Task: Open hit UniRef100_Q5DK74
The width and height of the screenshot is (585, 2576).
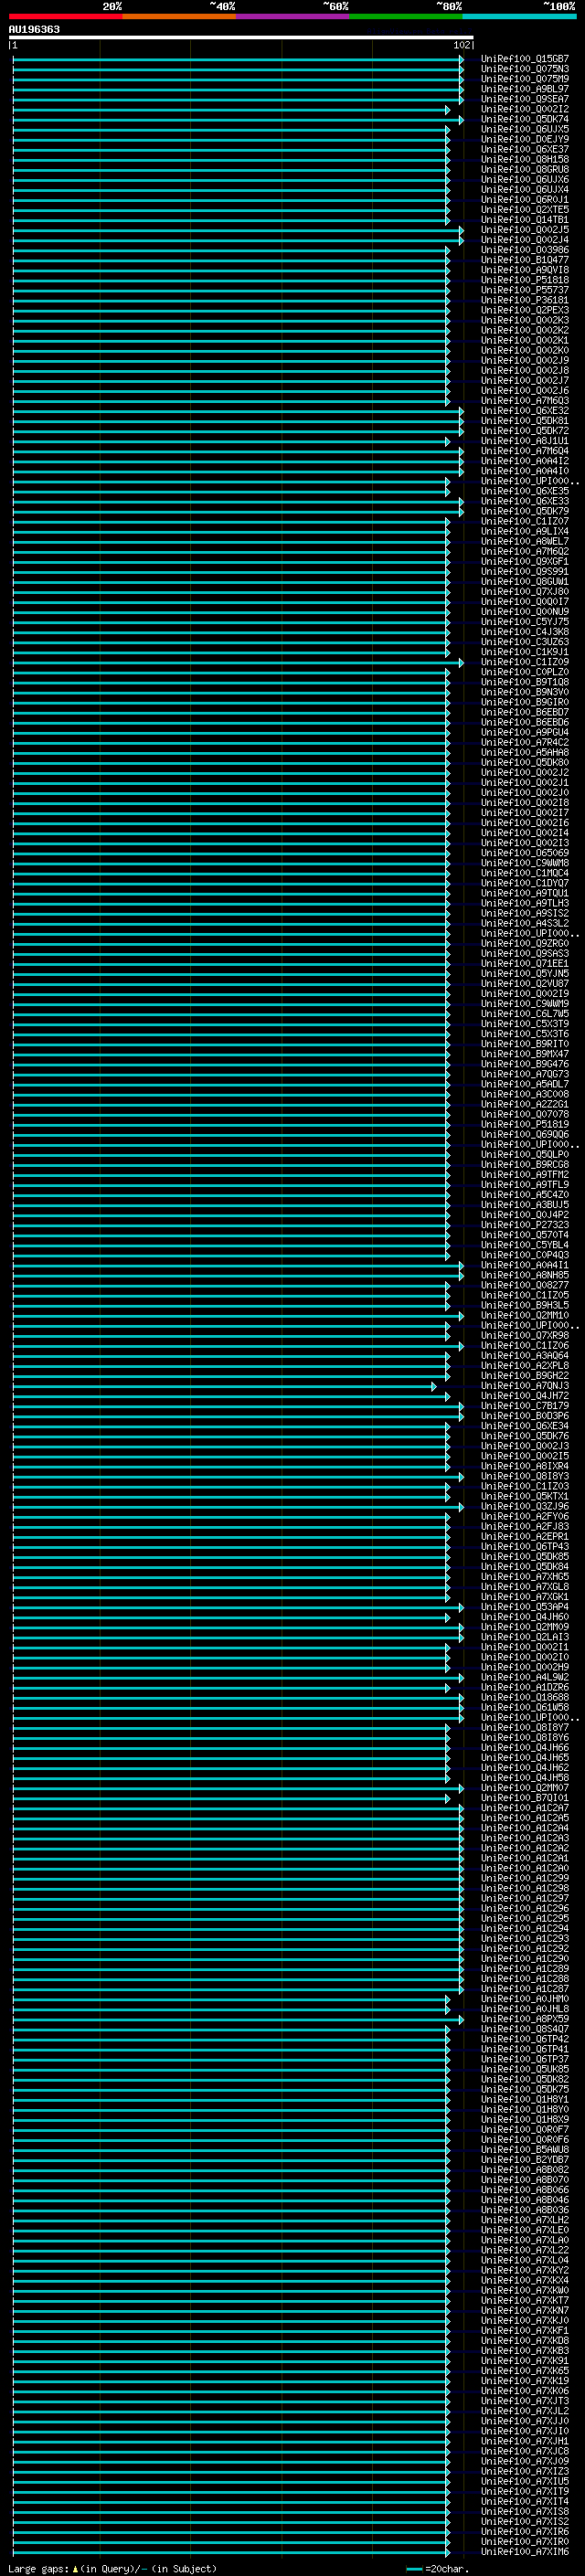Action: 524,119
